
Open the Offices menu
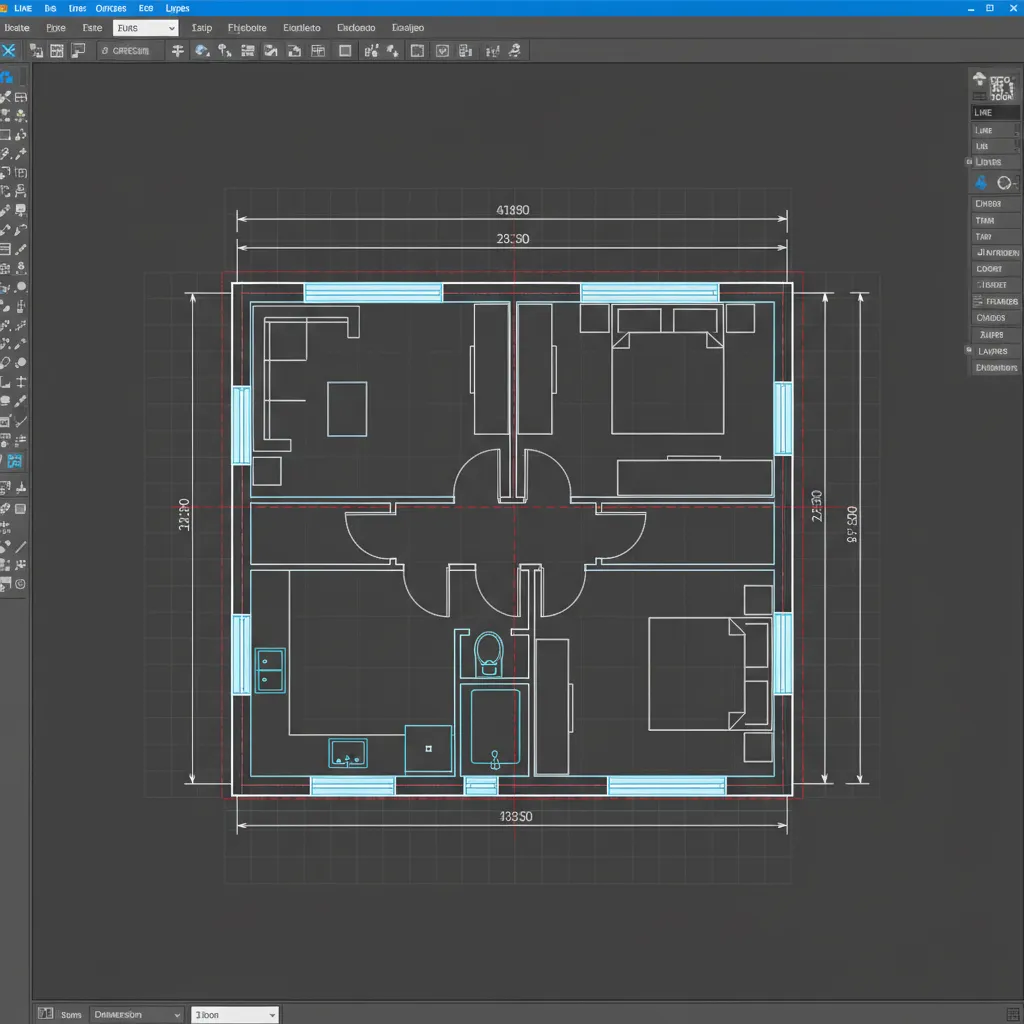click(x=110, y=8)
